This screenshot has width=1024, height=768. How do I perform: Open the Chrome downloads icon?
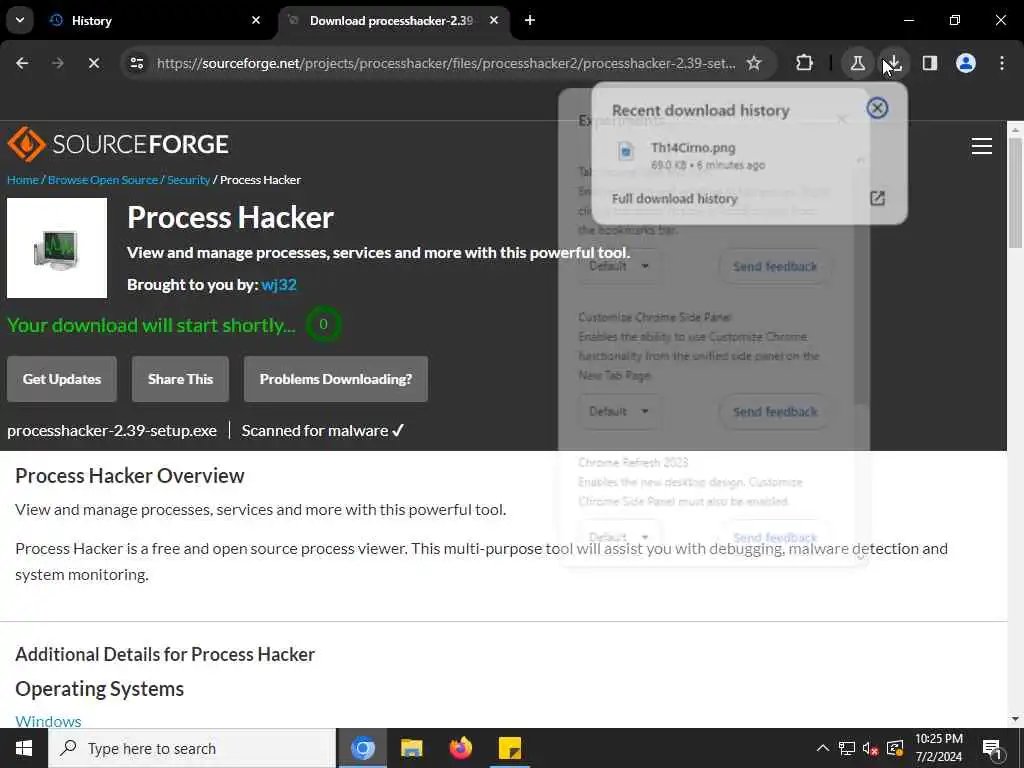coord(893,63)
